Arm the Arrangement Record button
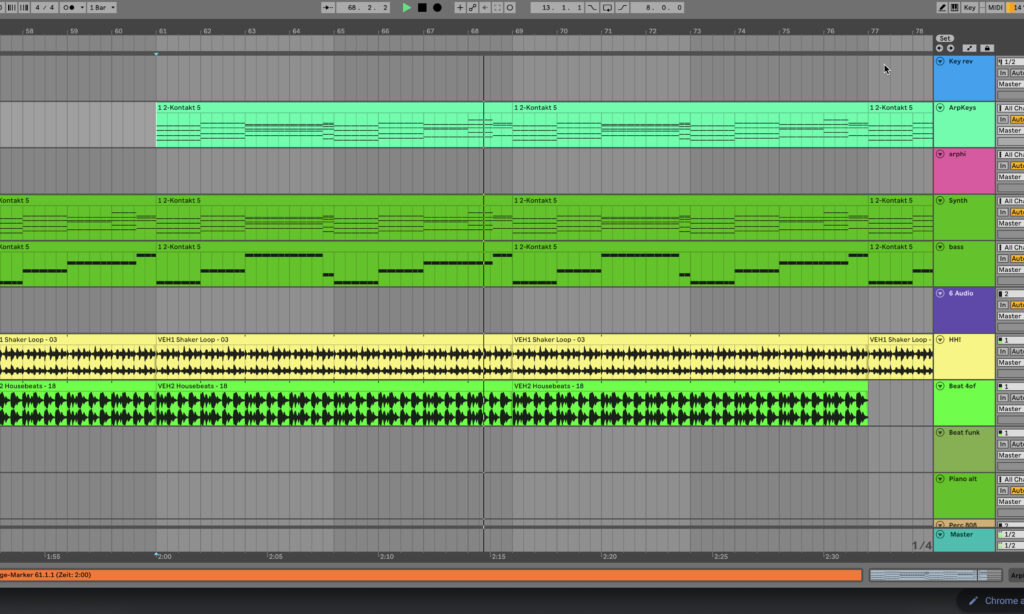 [x=437, y=8]
